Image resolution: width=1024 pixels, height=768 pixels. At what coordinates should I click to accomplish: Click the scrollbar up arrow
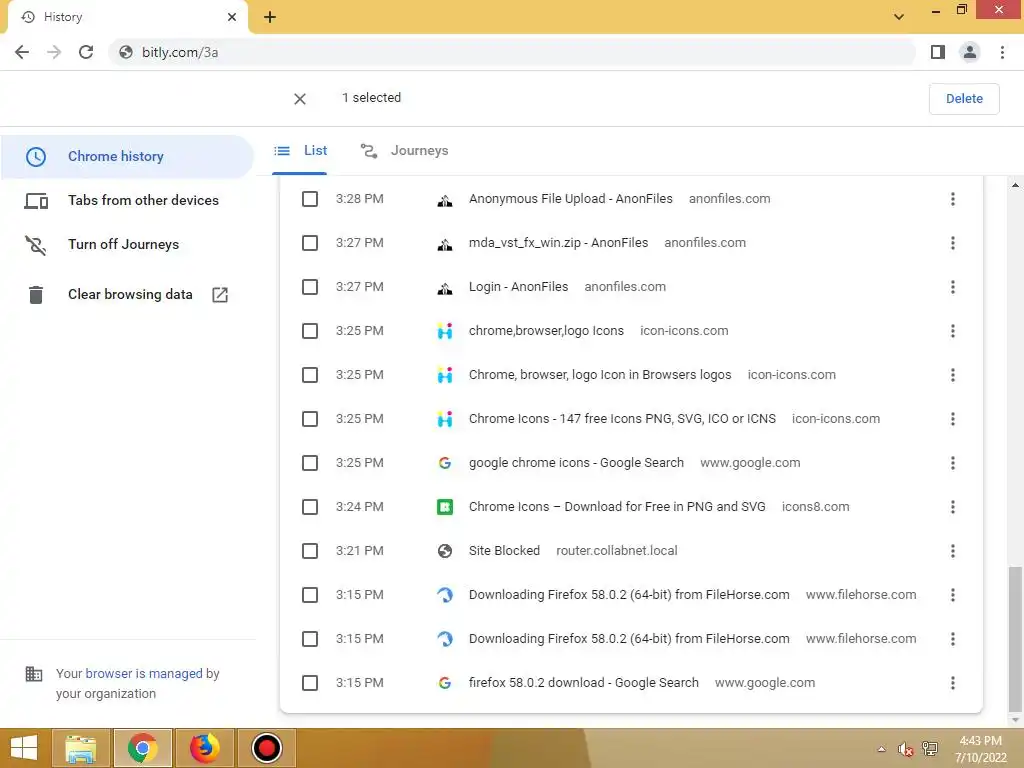coord(1015,185)
